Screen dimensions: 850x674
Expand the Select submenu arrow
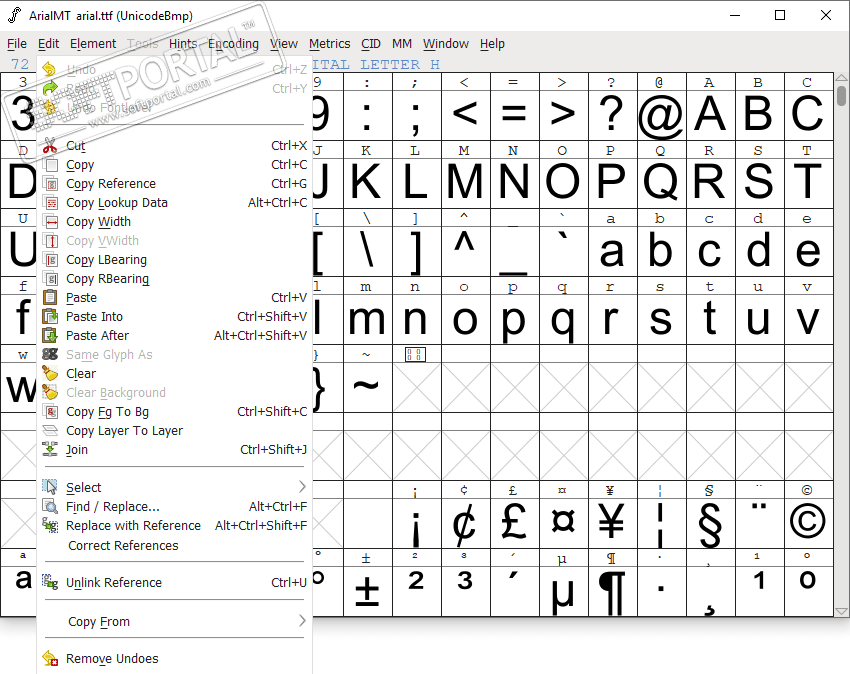(x=302, y=487)
